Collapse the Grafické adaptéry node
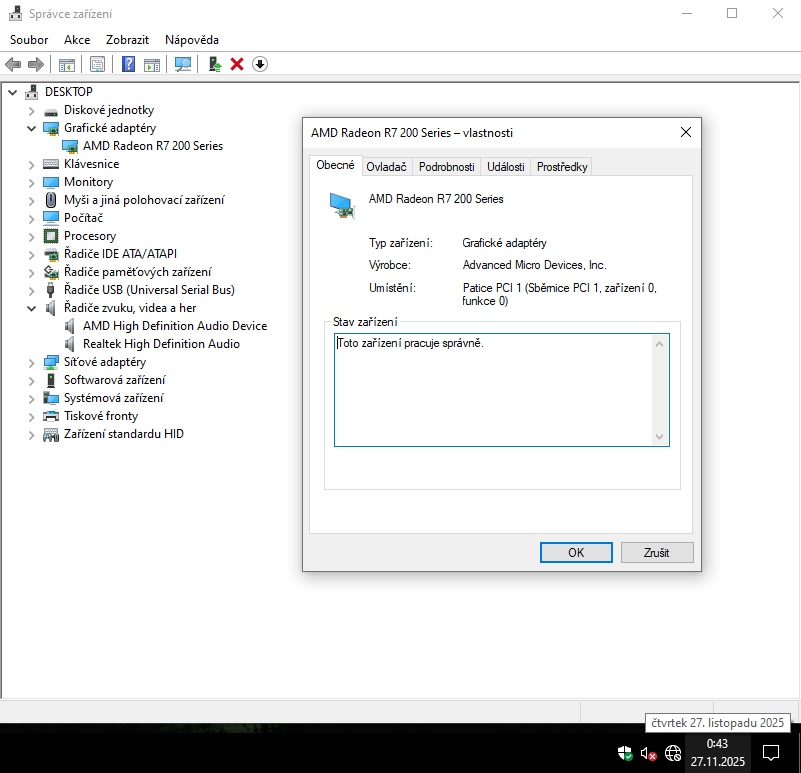The width and height of the screenshot is (801, 773). click(x=31, y=128)
